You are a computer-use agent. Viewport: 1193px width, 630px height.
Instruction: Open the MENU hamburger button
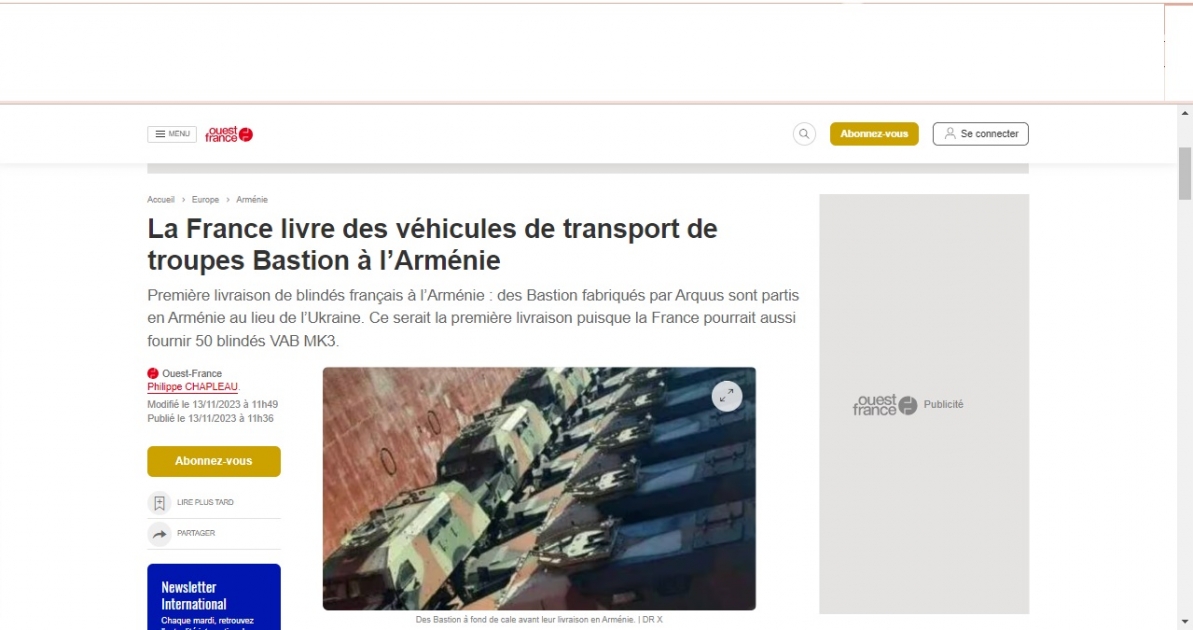(172, 134)
